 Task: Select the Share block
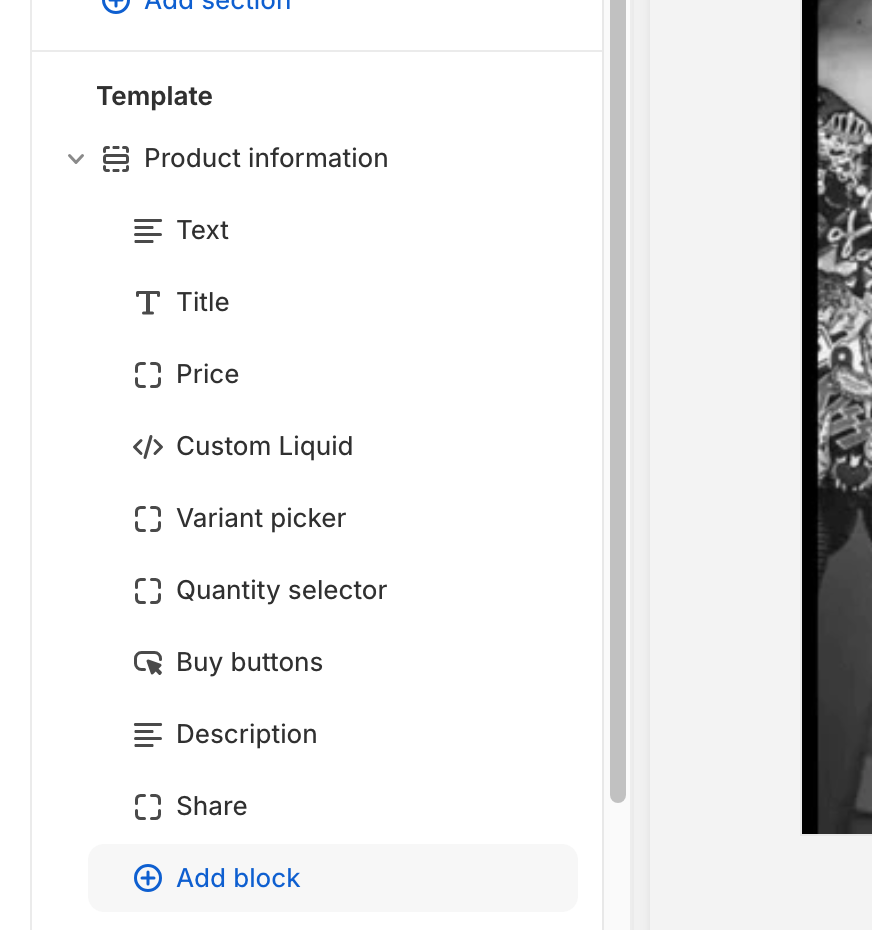pos(211,806)
